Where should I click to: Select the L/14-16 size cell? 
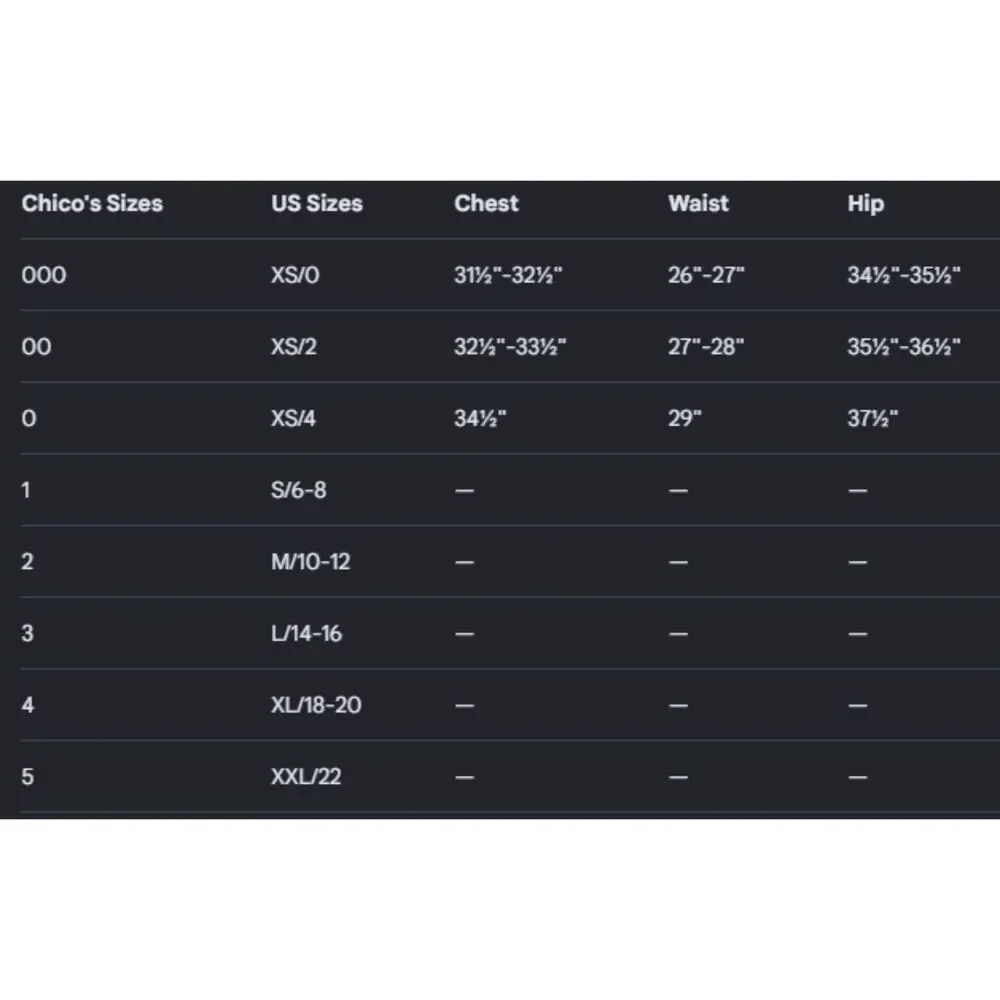click(x=306, y=634)
